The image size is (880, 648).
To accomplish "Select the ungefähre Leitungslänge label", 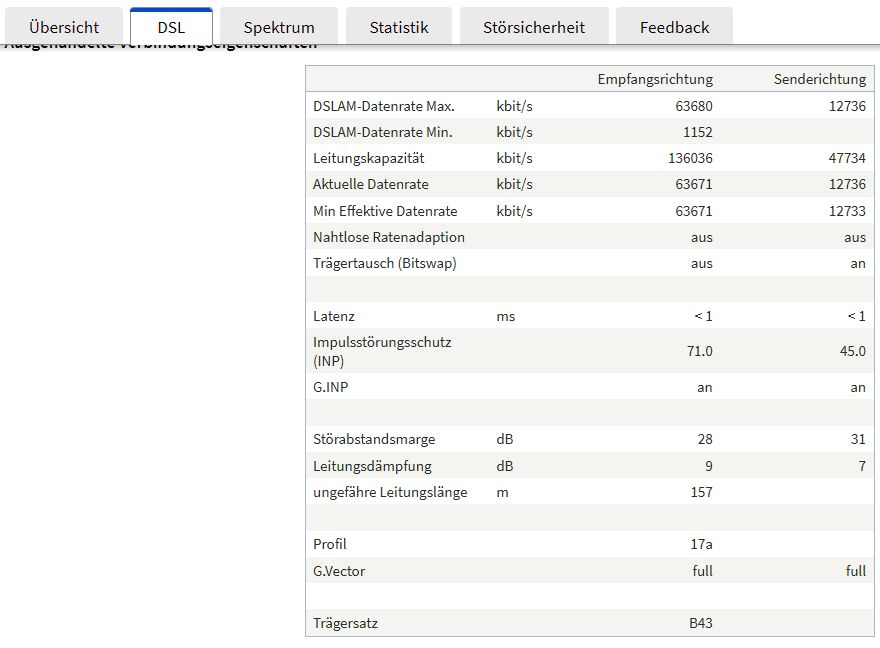I will (x=390, y=492).
